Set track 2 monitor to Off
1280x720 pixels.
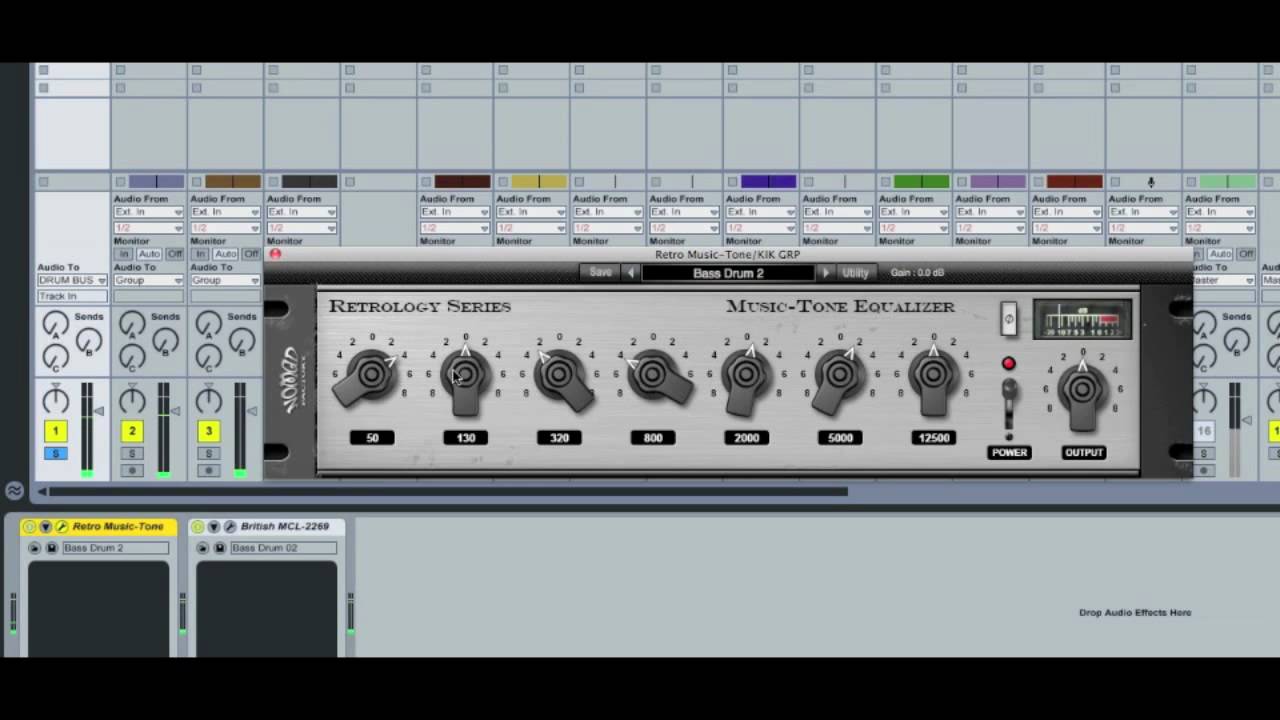pyautogui.click(x=175, y=254)
